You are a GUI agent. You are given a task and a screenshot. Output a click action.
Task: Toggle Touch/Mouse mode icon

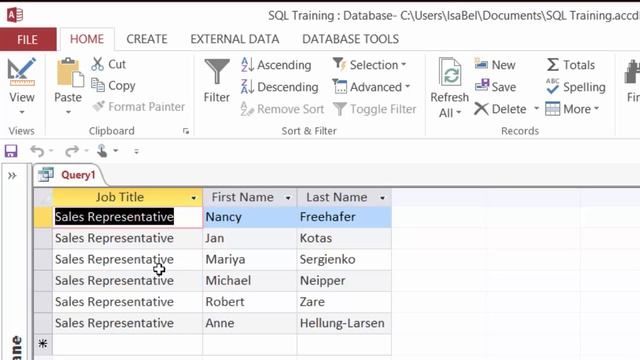click(x=102, y=151)
